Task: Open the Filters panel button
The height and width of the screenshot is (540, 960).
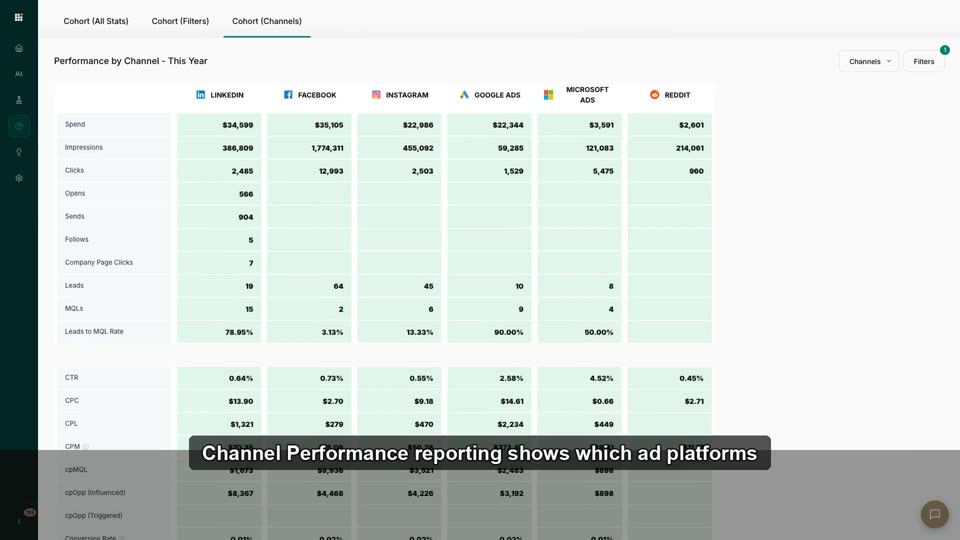Action: pos(924,61)
